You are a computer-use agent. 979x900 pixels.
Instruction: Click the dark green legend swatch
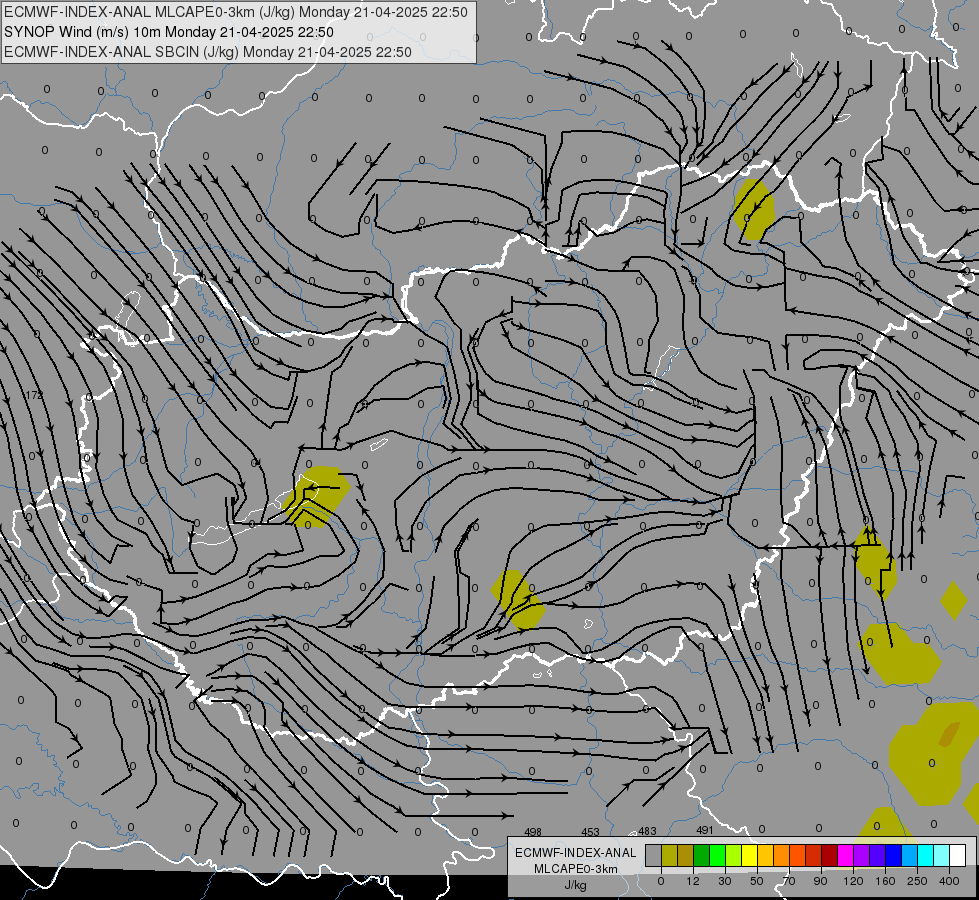[x=701, y=855]
